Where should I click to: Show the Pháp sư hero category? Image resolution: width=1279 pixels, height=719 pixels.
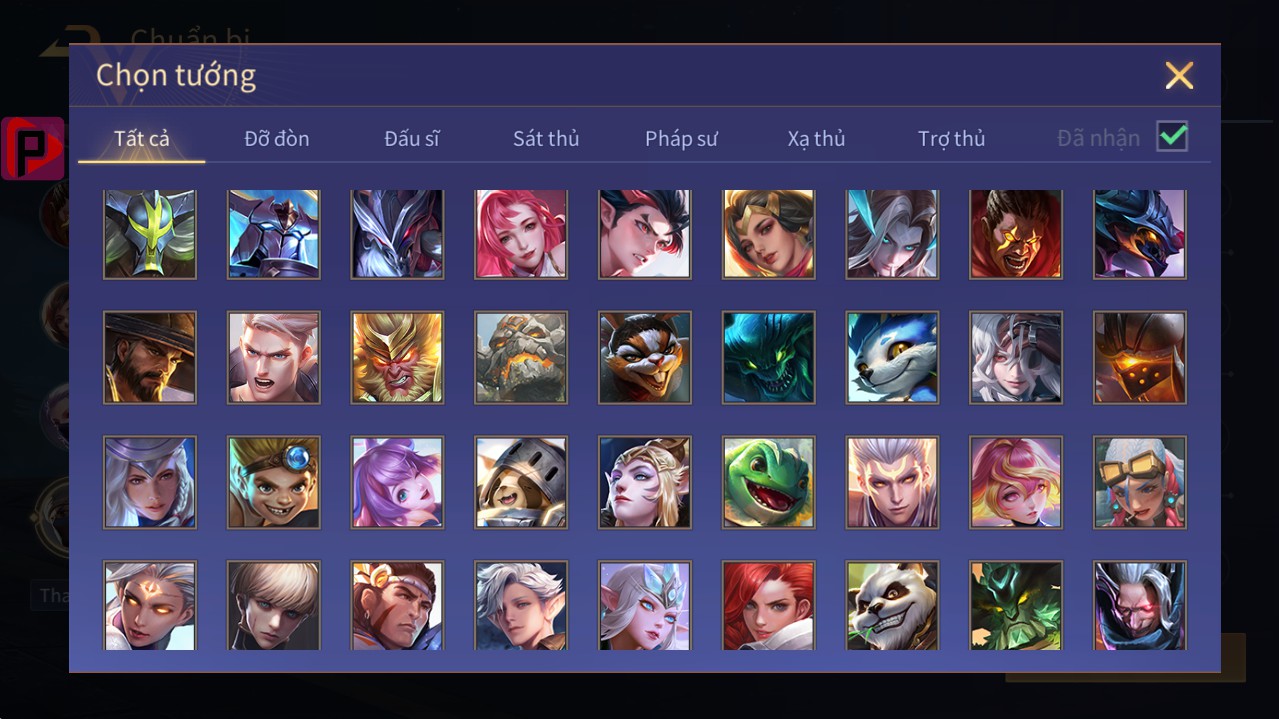click(681, 139)
